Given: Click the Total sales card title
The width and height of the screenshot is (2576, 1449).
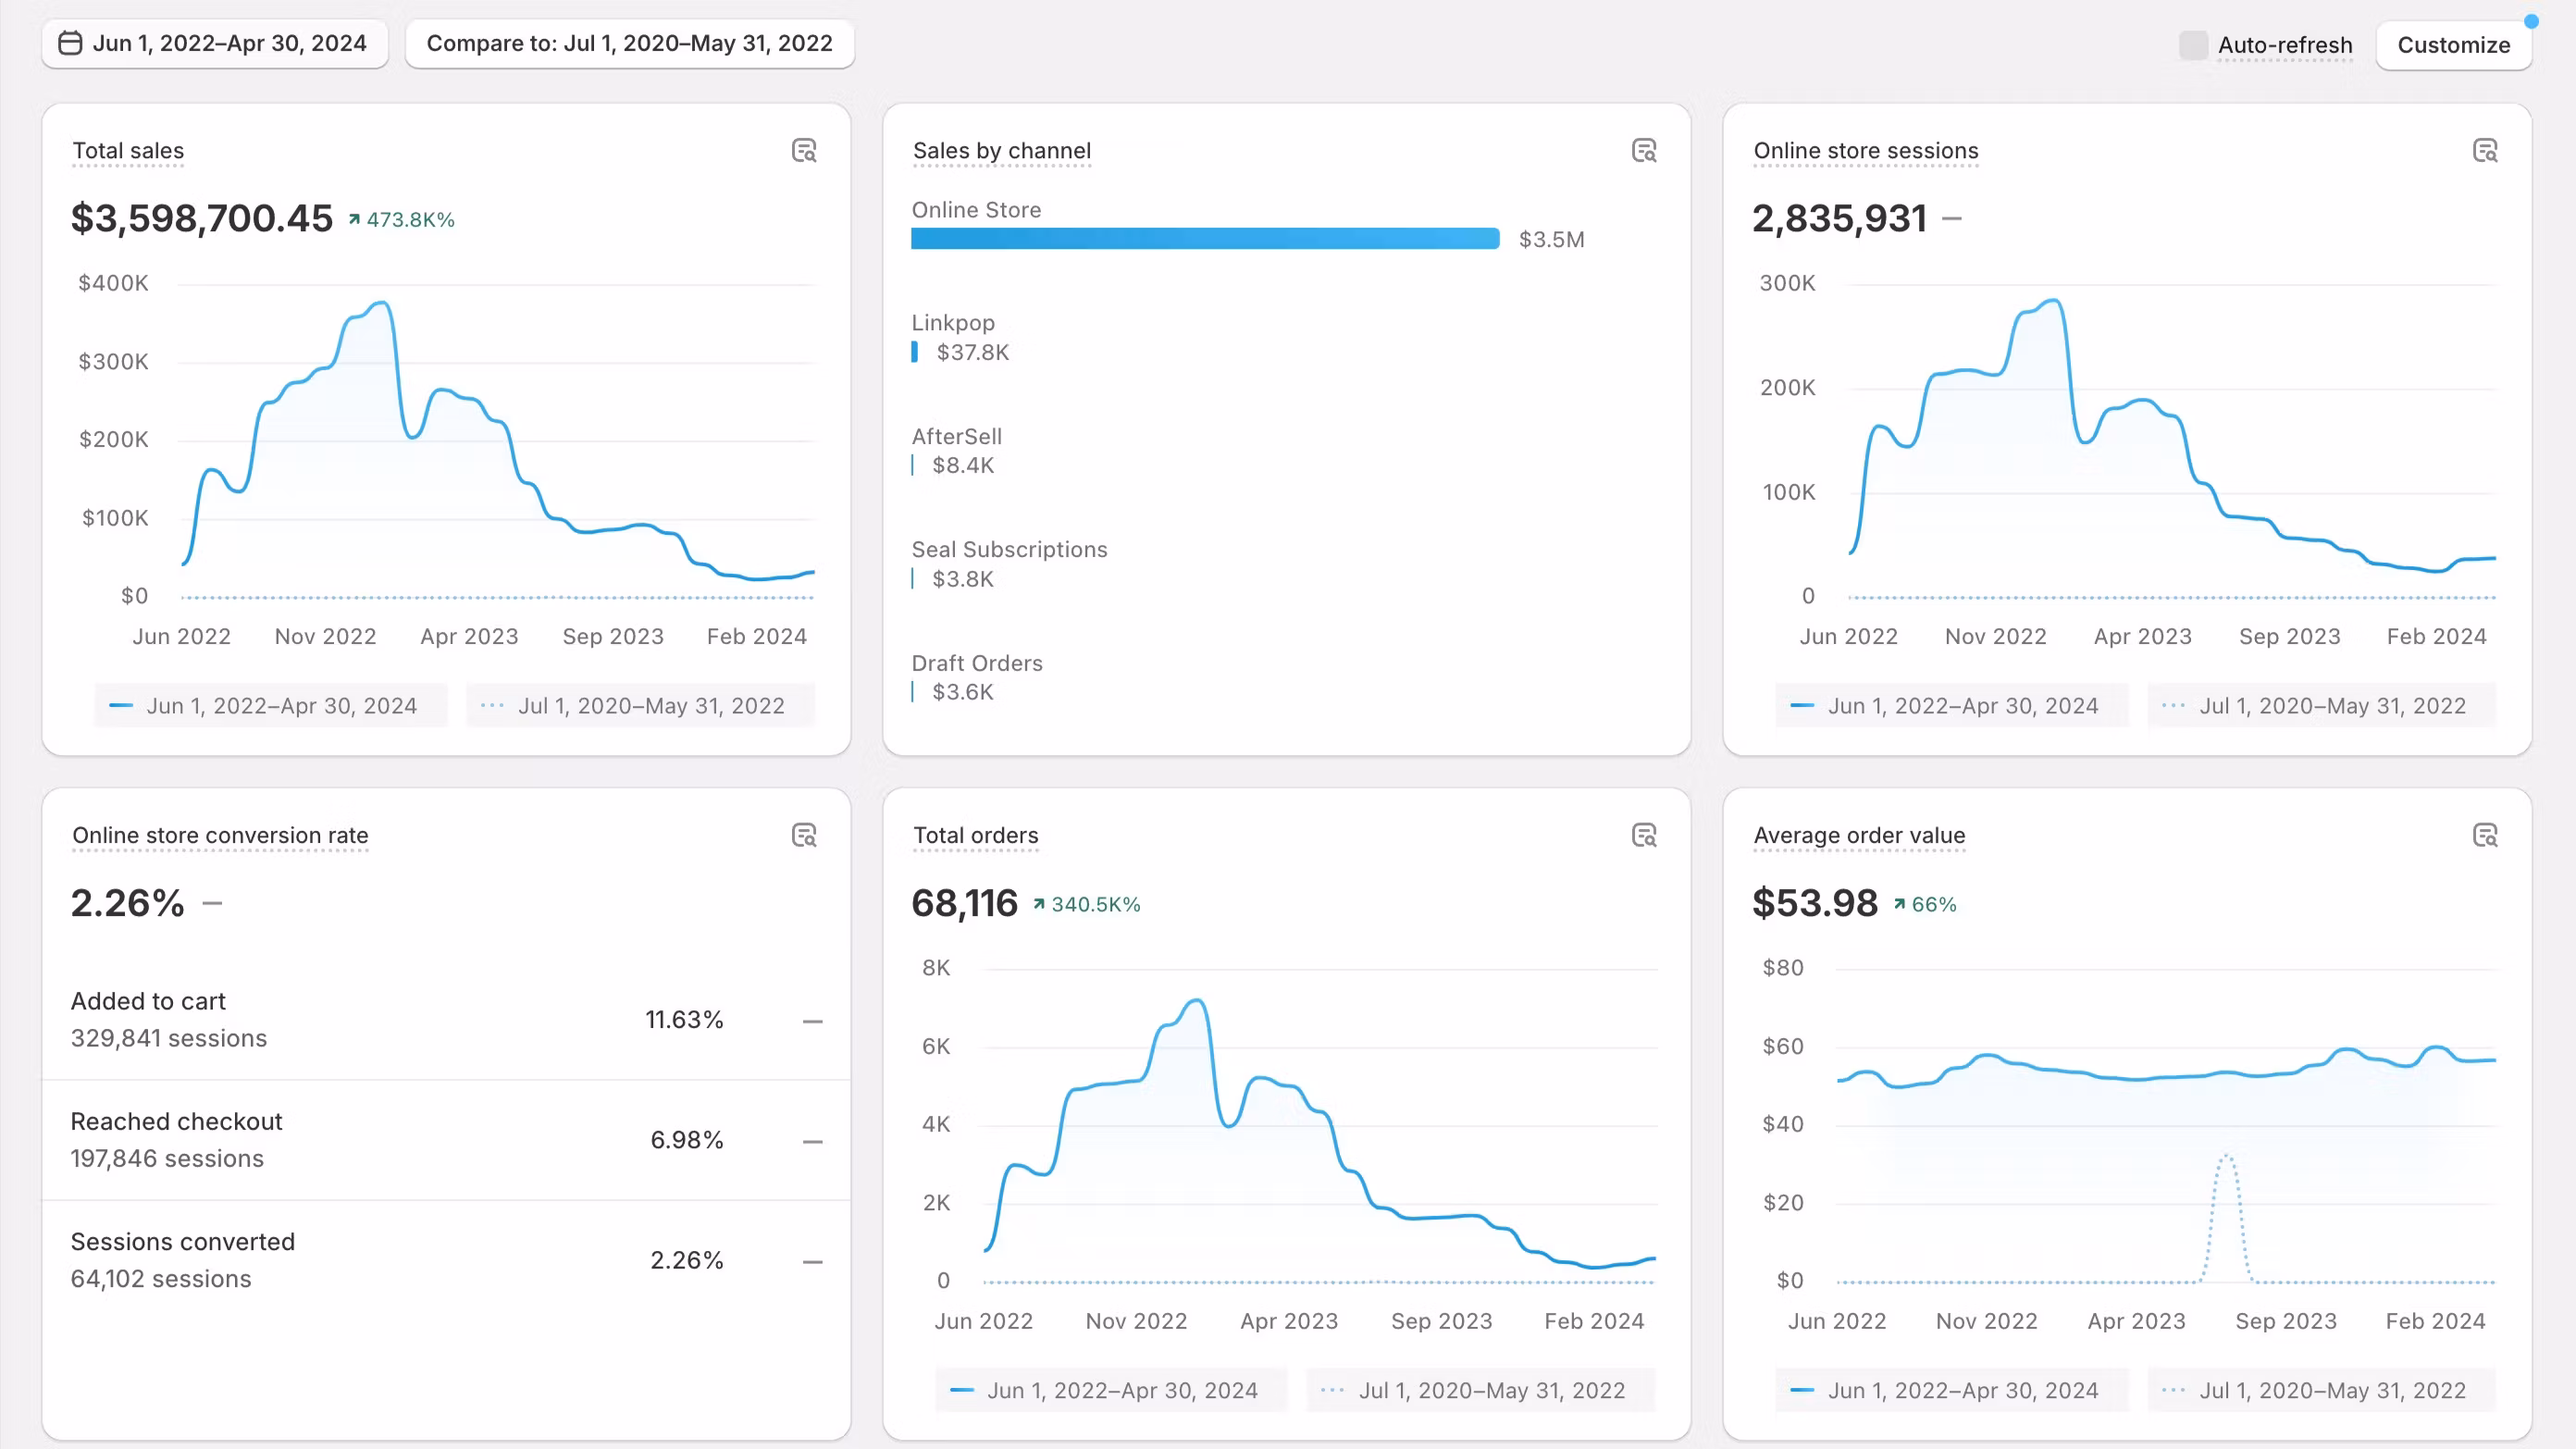Looking at the screenshot, I should (x=128, y=151).
